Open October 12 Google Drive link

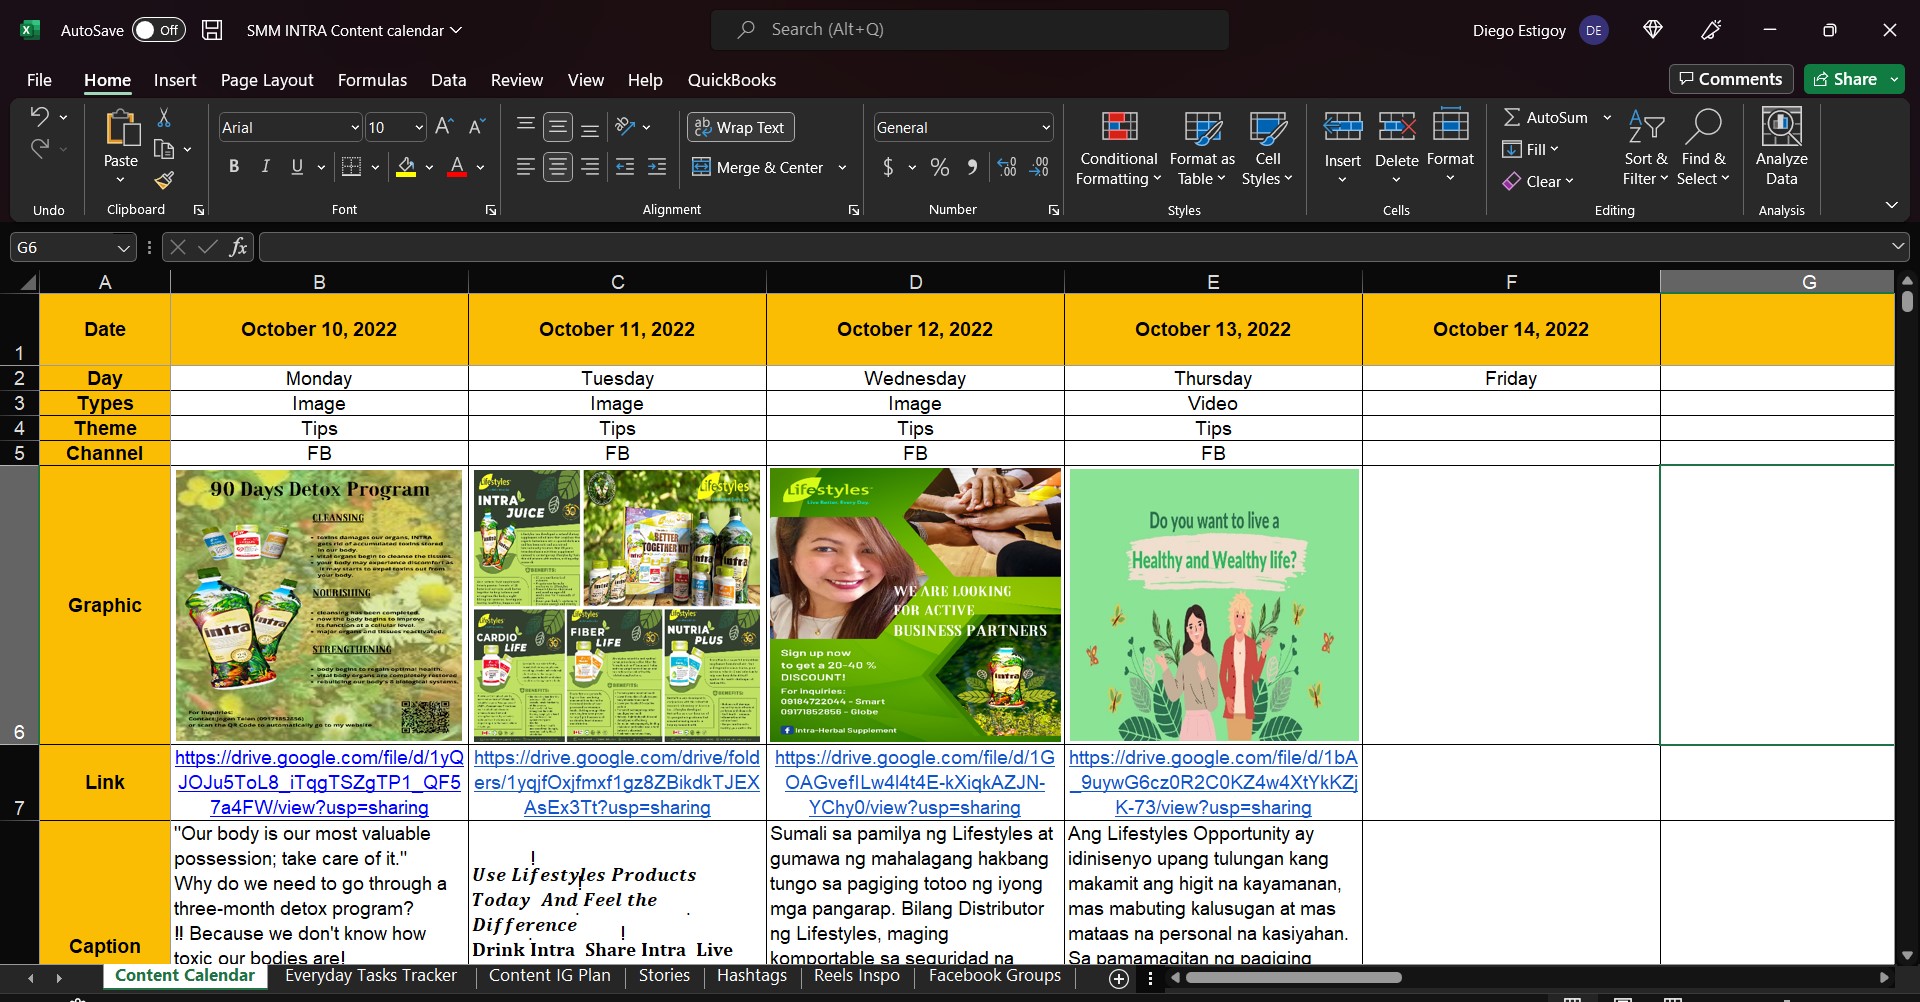tap(915, 783)
